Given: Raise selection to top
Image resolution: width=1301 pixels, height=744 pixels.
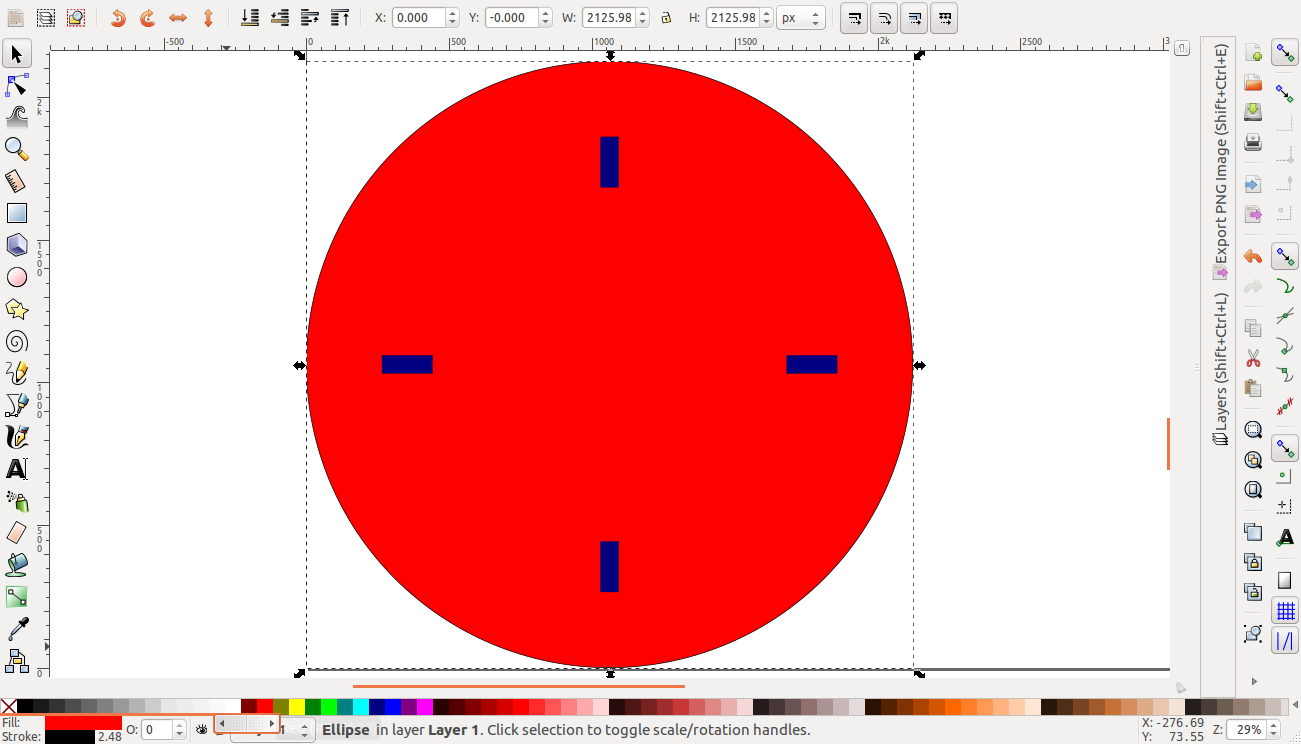Looking at the screenshot, I should tap(340, 18).
